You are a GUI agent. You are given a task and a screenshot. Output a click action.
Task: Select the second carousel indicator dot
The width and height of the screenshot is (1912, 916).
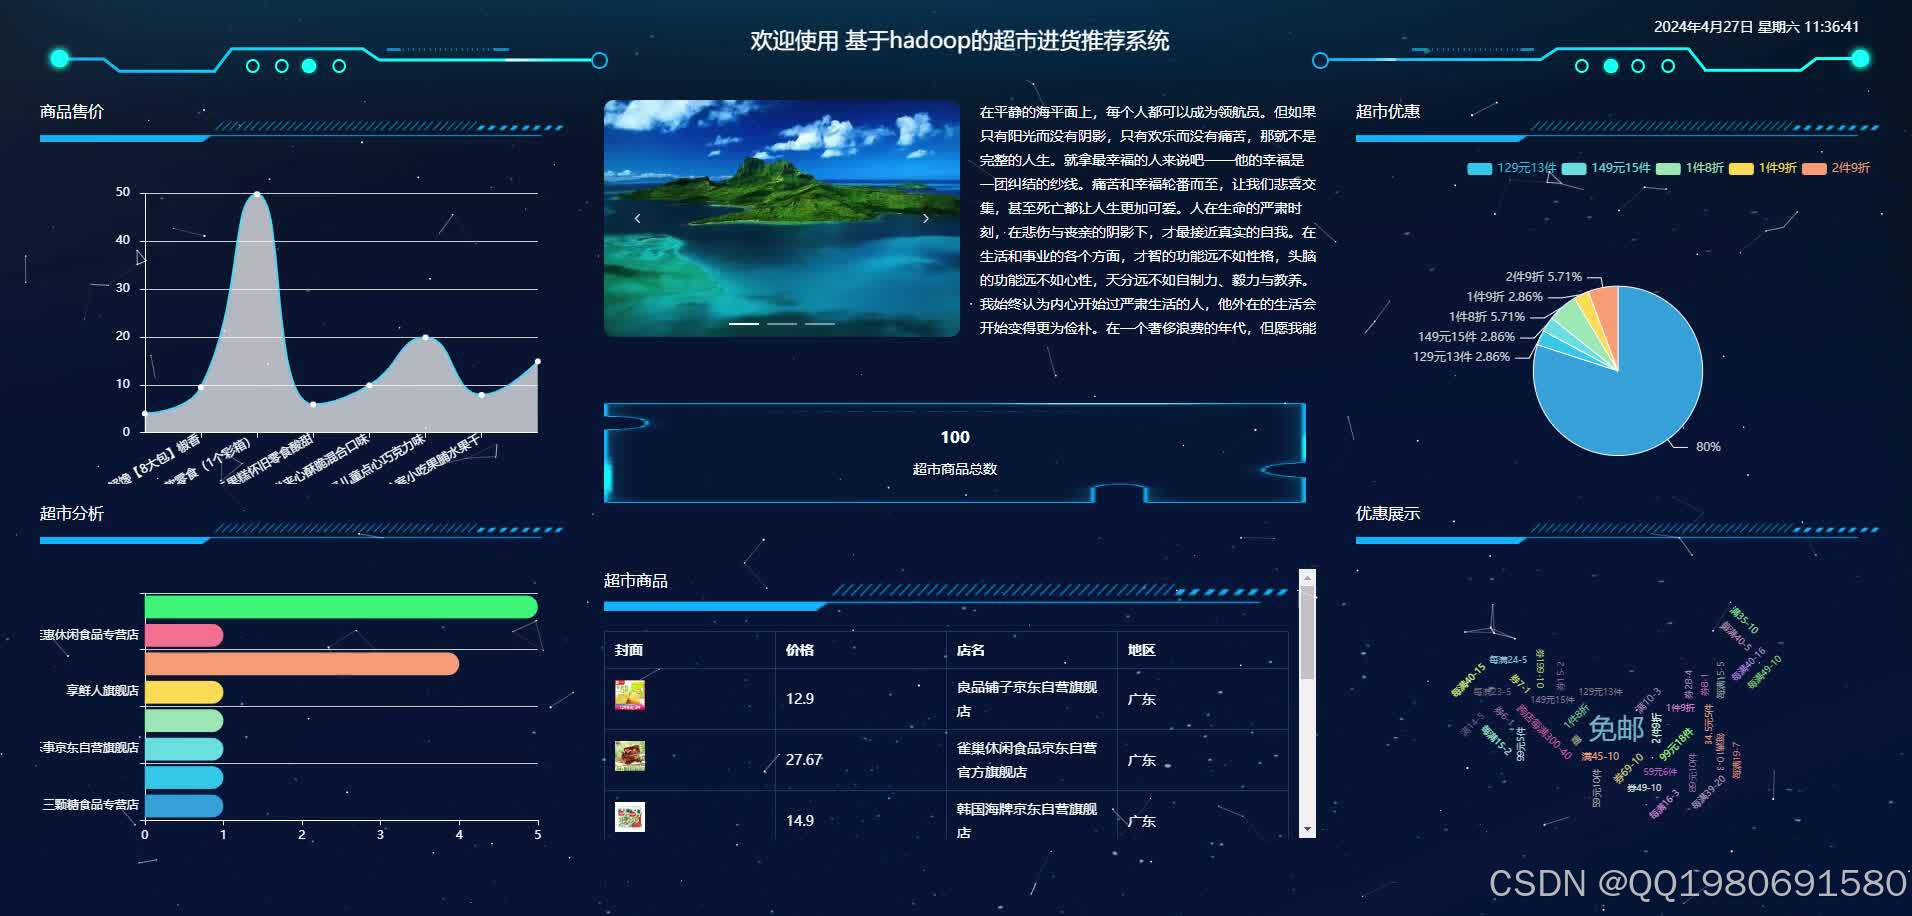coord(780,324)
